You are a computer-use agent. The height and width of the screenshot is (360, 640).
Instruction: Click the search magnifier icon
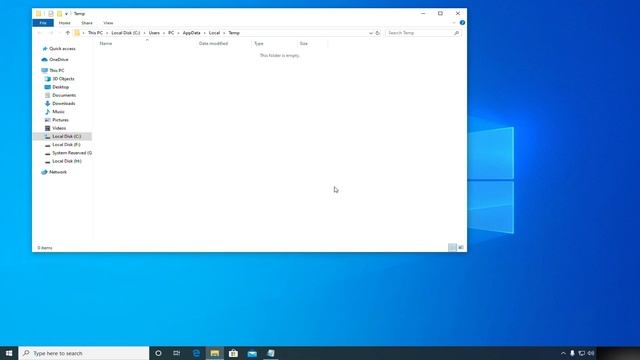457,33
